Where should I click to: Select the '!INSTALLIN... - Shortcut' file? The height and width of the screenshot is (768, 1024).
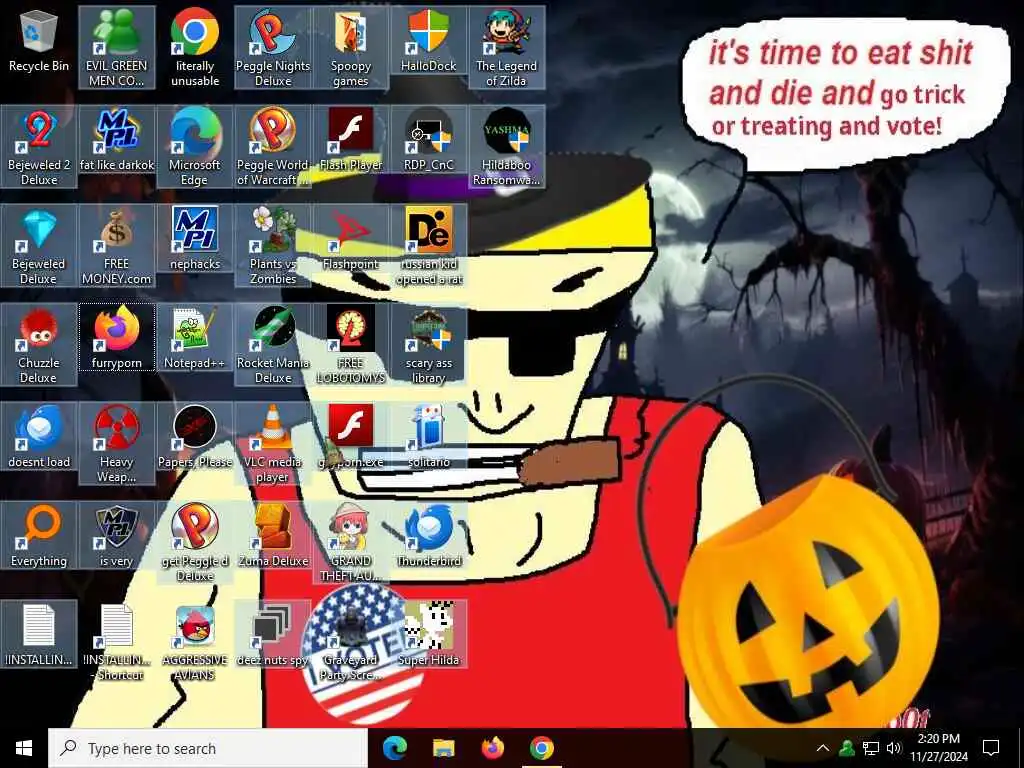pyautogui.click(x=117, y=642)
